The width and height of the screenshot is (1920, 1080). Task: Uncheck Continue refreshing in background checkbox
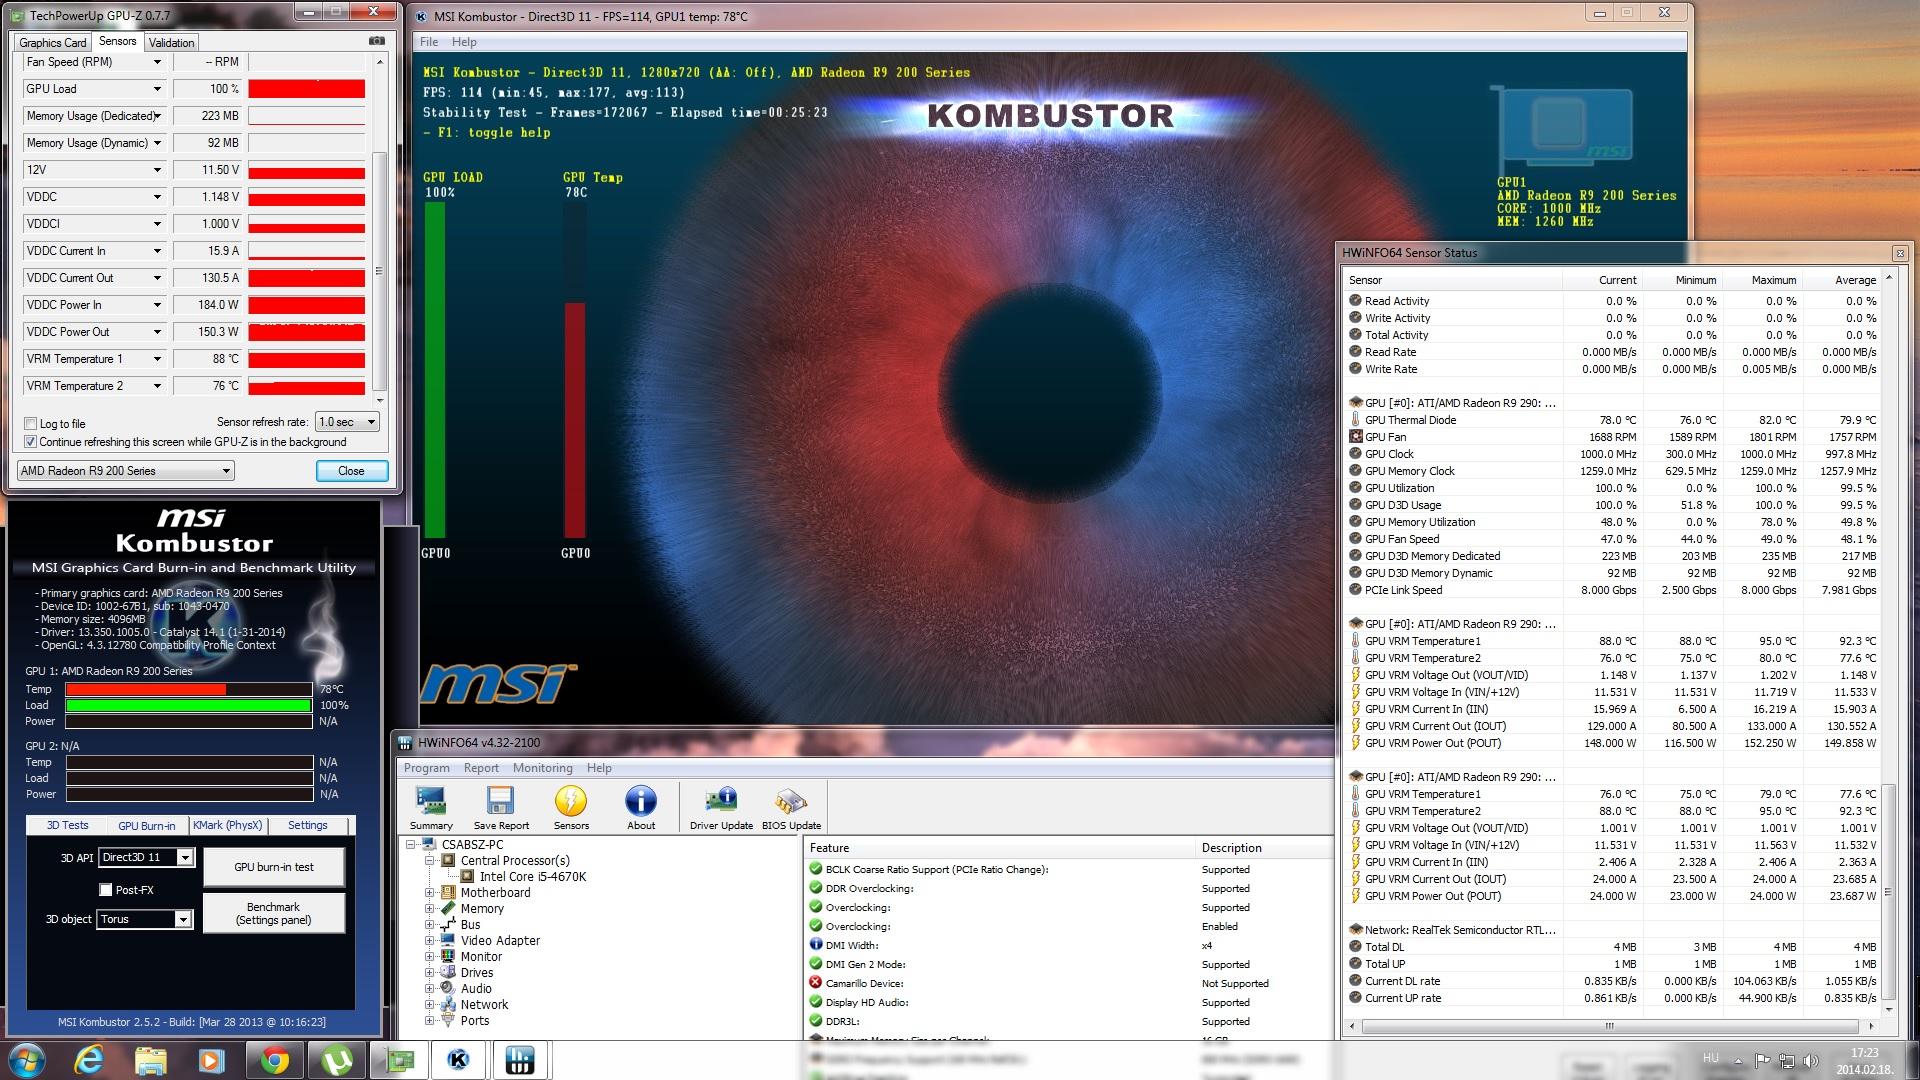pyautogui.click(x=31, y=442)
